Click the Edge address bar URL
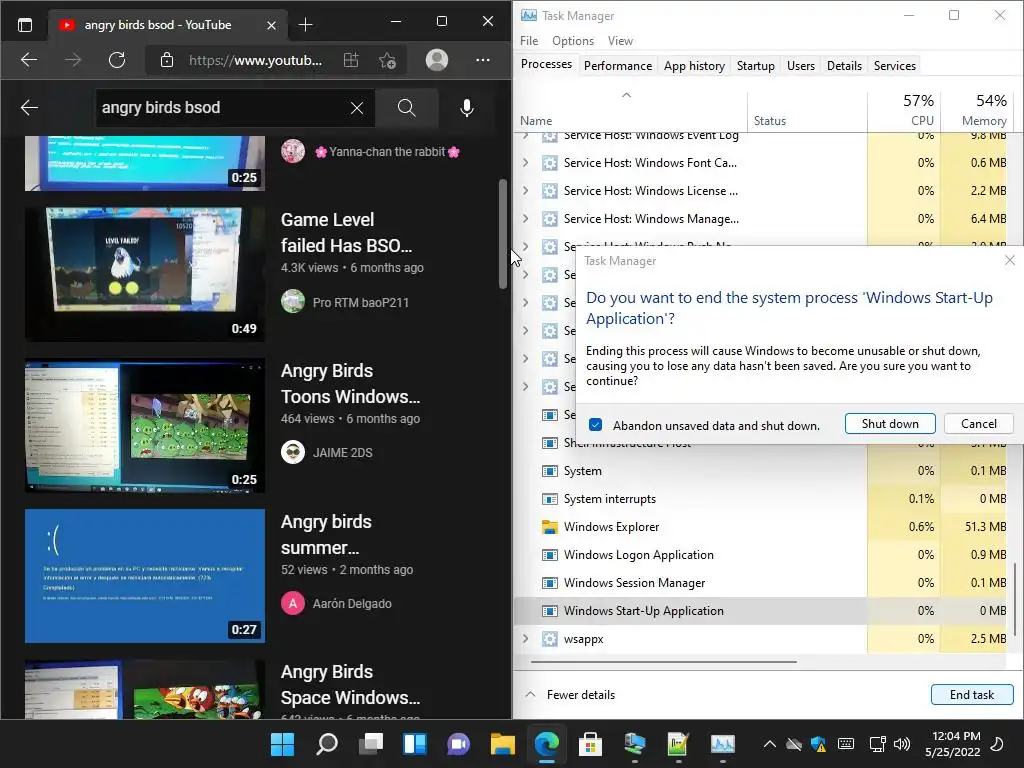 click(x=255, y=60)
